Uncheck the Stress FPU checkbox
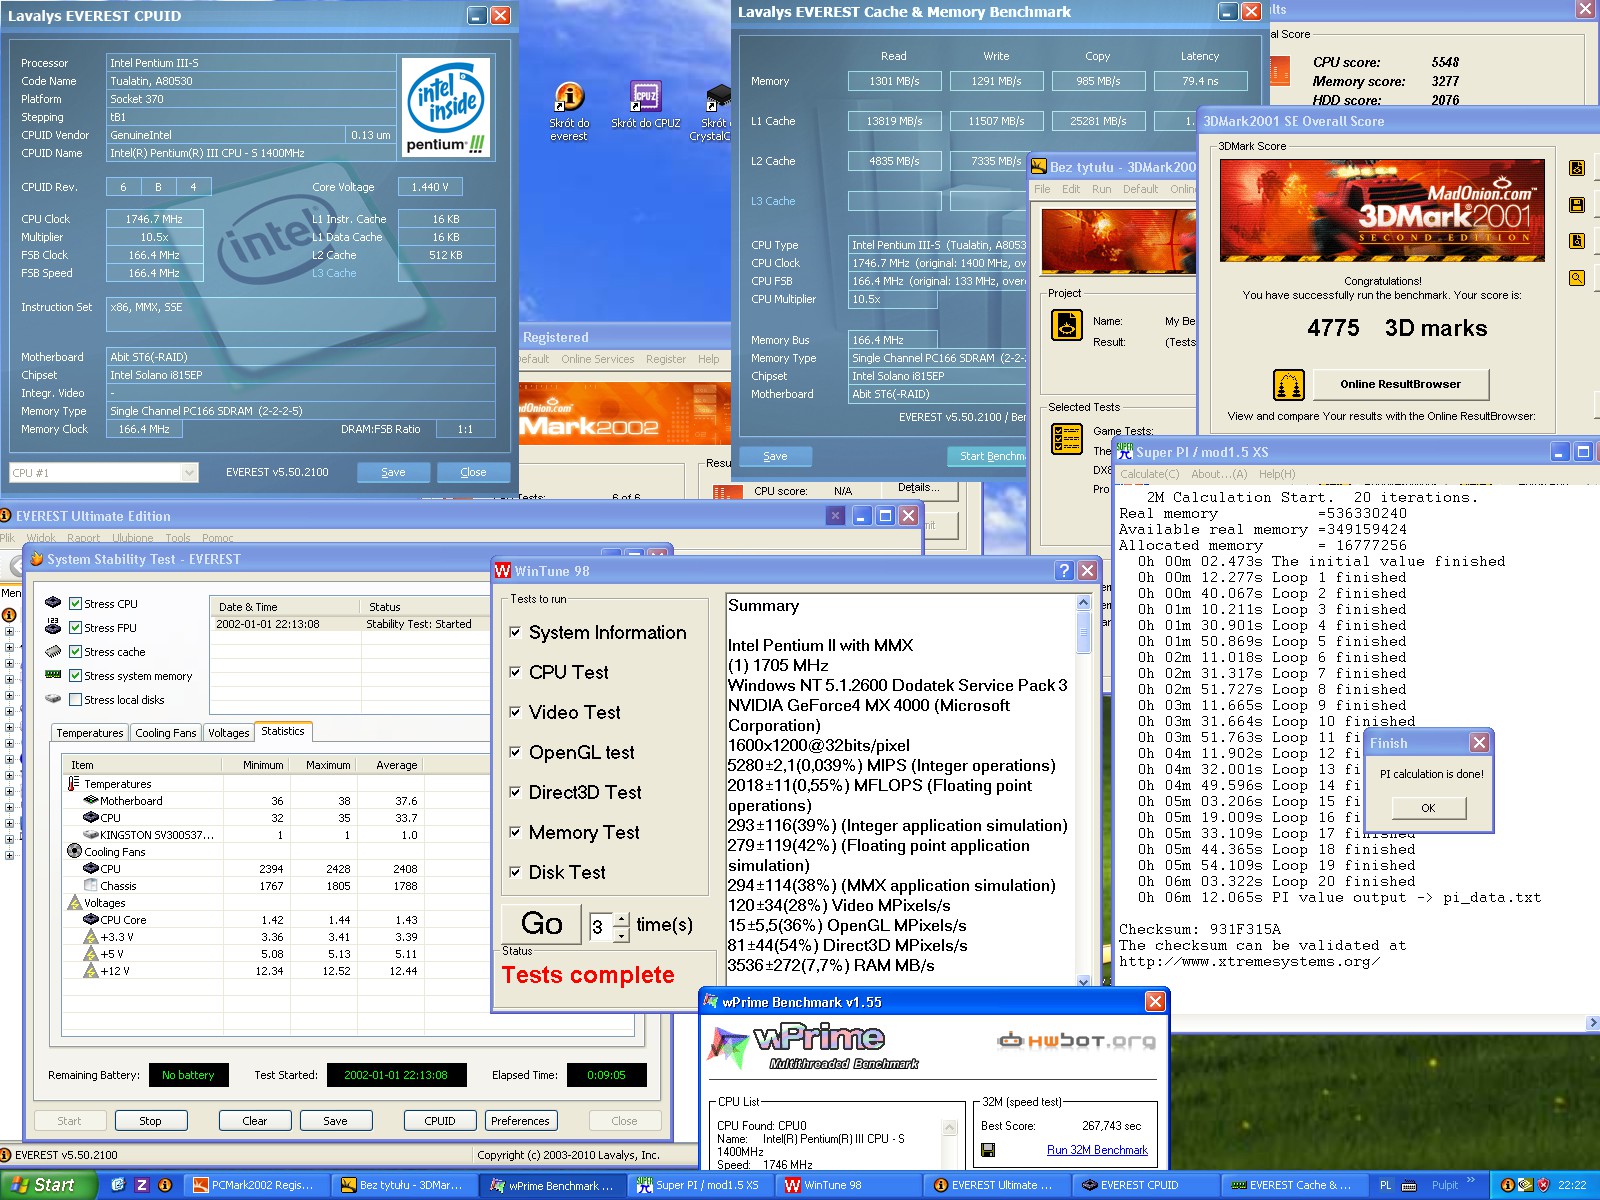This screenshot has height=1200, width=1600. 75,628
